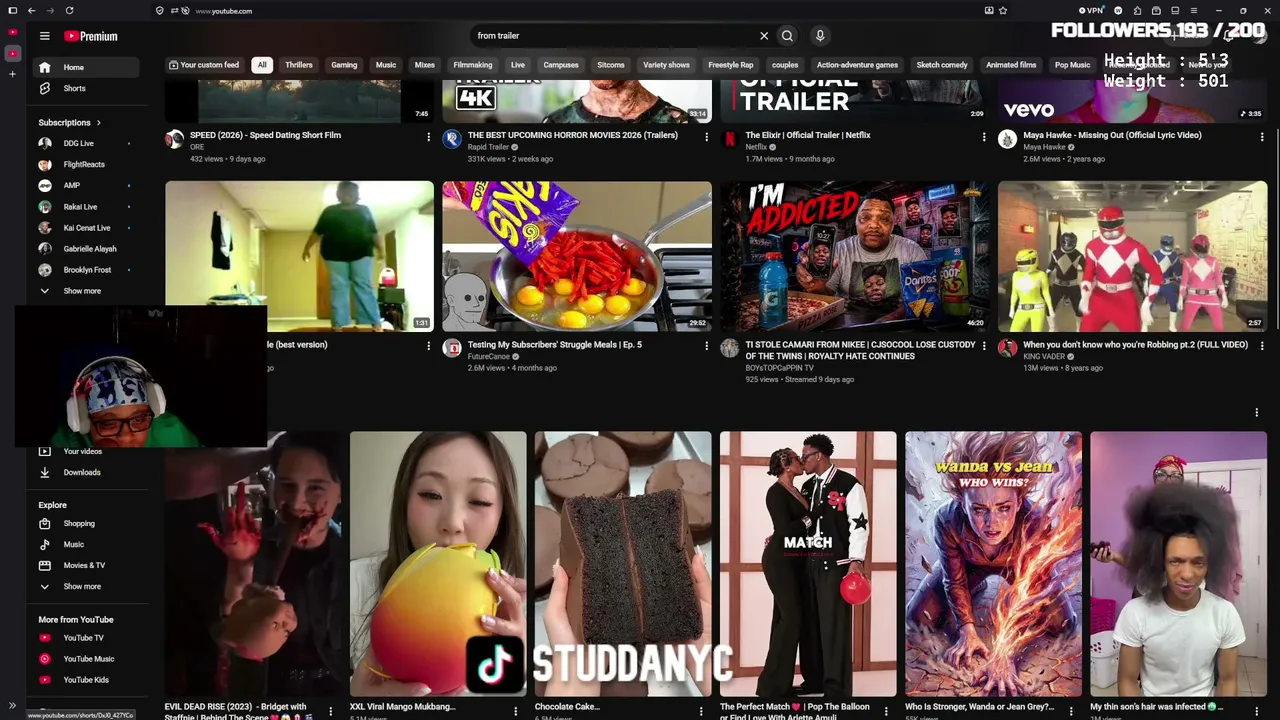The image size is (1280, 720).
Task: Select the Freestyle Rap chip
Action: 731,65
